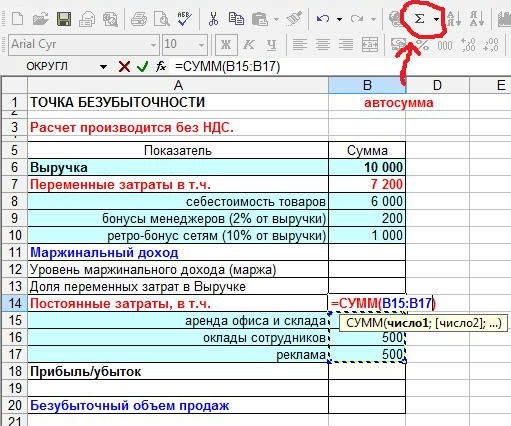Expand the AutoSum functions dropdown arrow
511x426 pixels.
436,19
